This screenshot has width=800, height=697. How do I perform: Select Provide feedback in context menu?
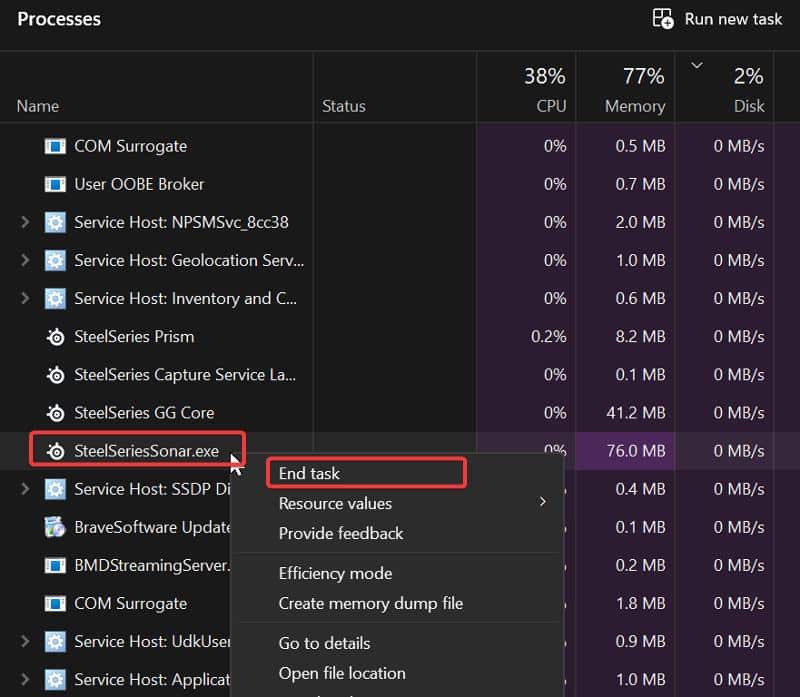(341, 533)
